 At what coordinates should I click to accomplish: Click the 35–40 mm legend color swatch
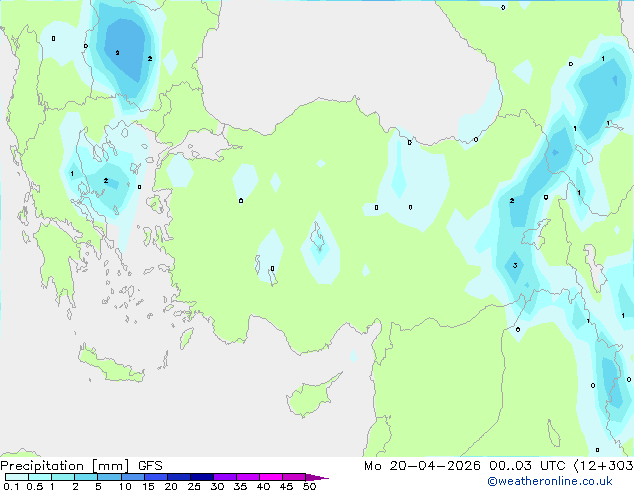click(248, 477)
